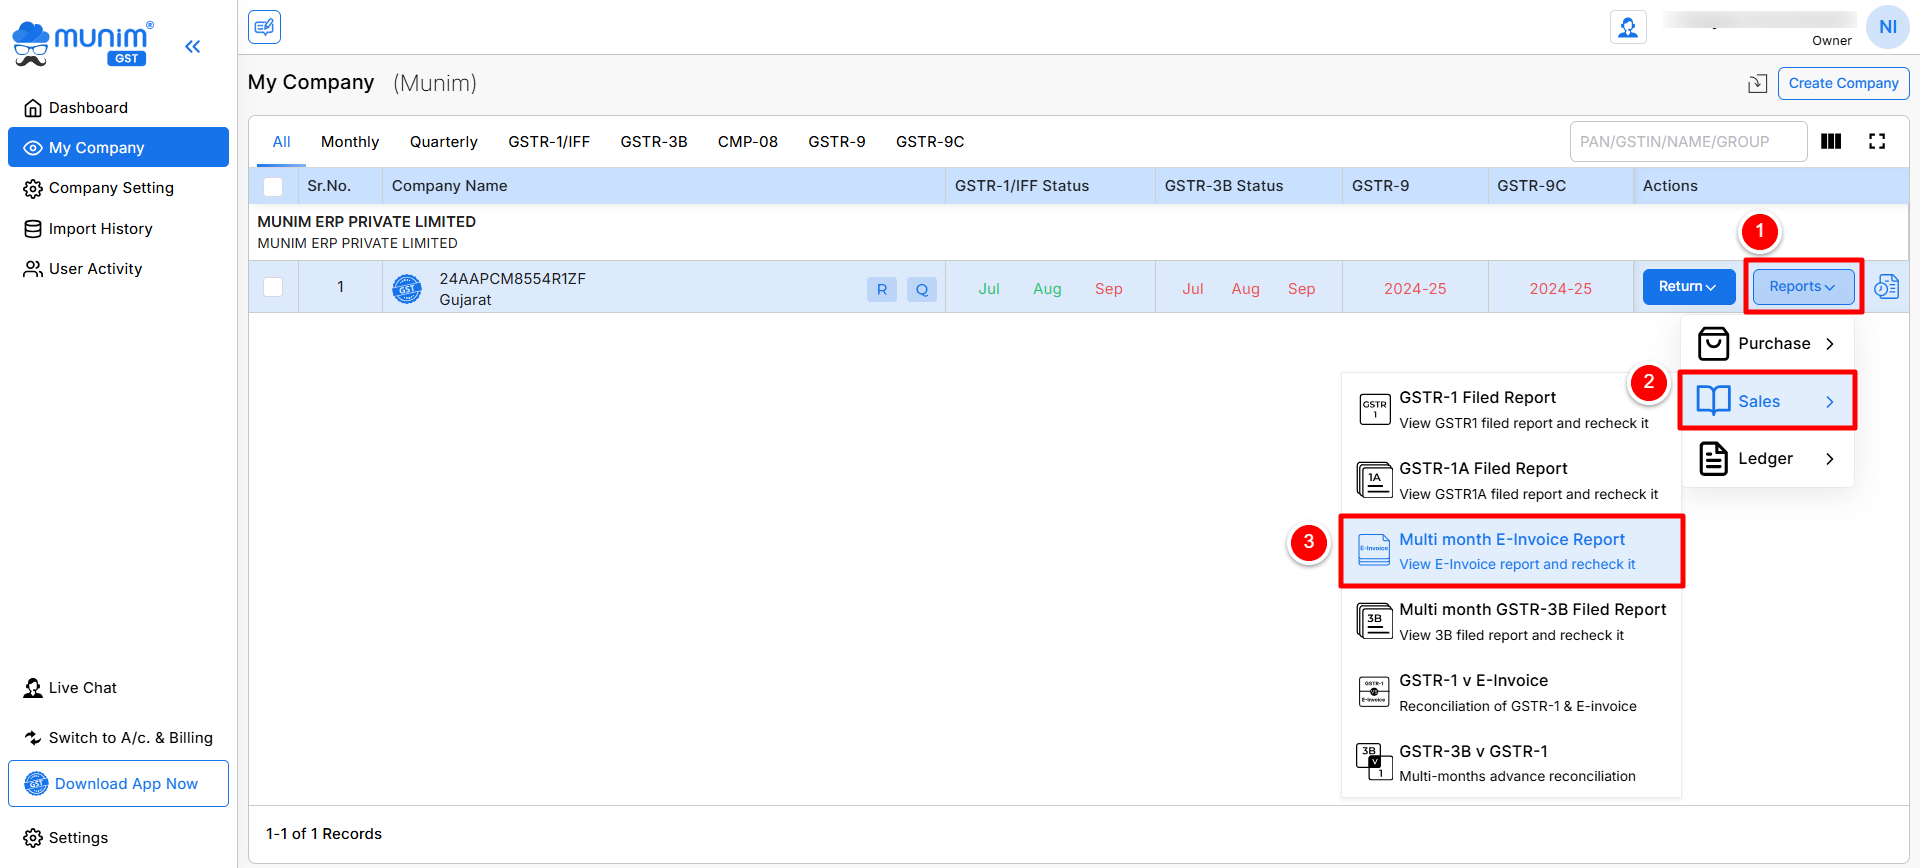This screenshot has height=868, width=1920.
Task: Click Aug under GSTR-3B Status
Action: (1245, 289)
